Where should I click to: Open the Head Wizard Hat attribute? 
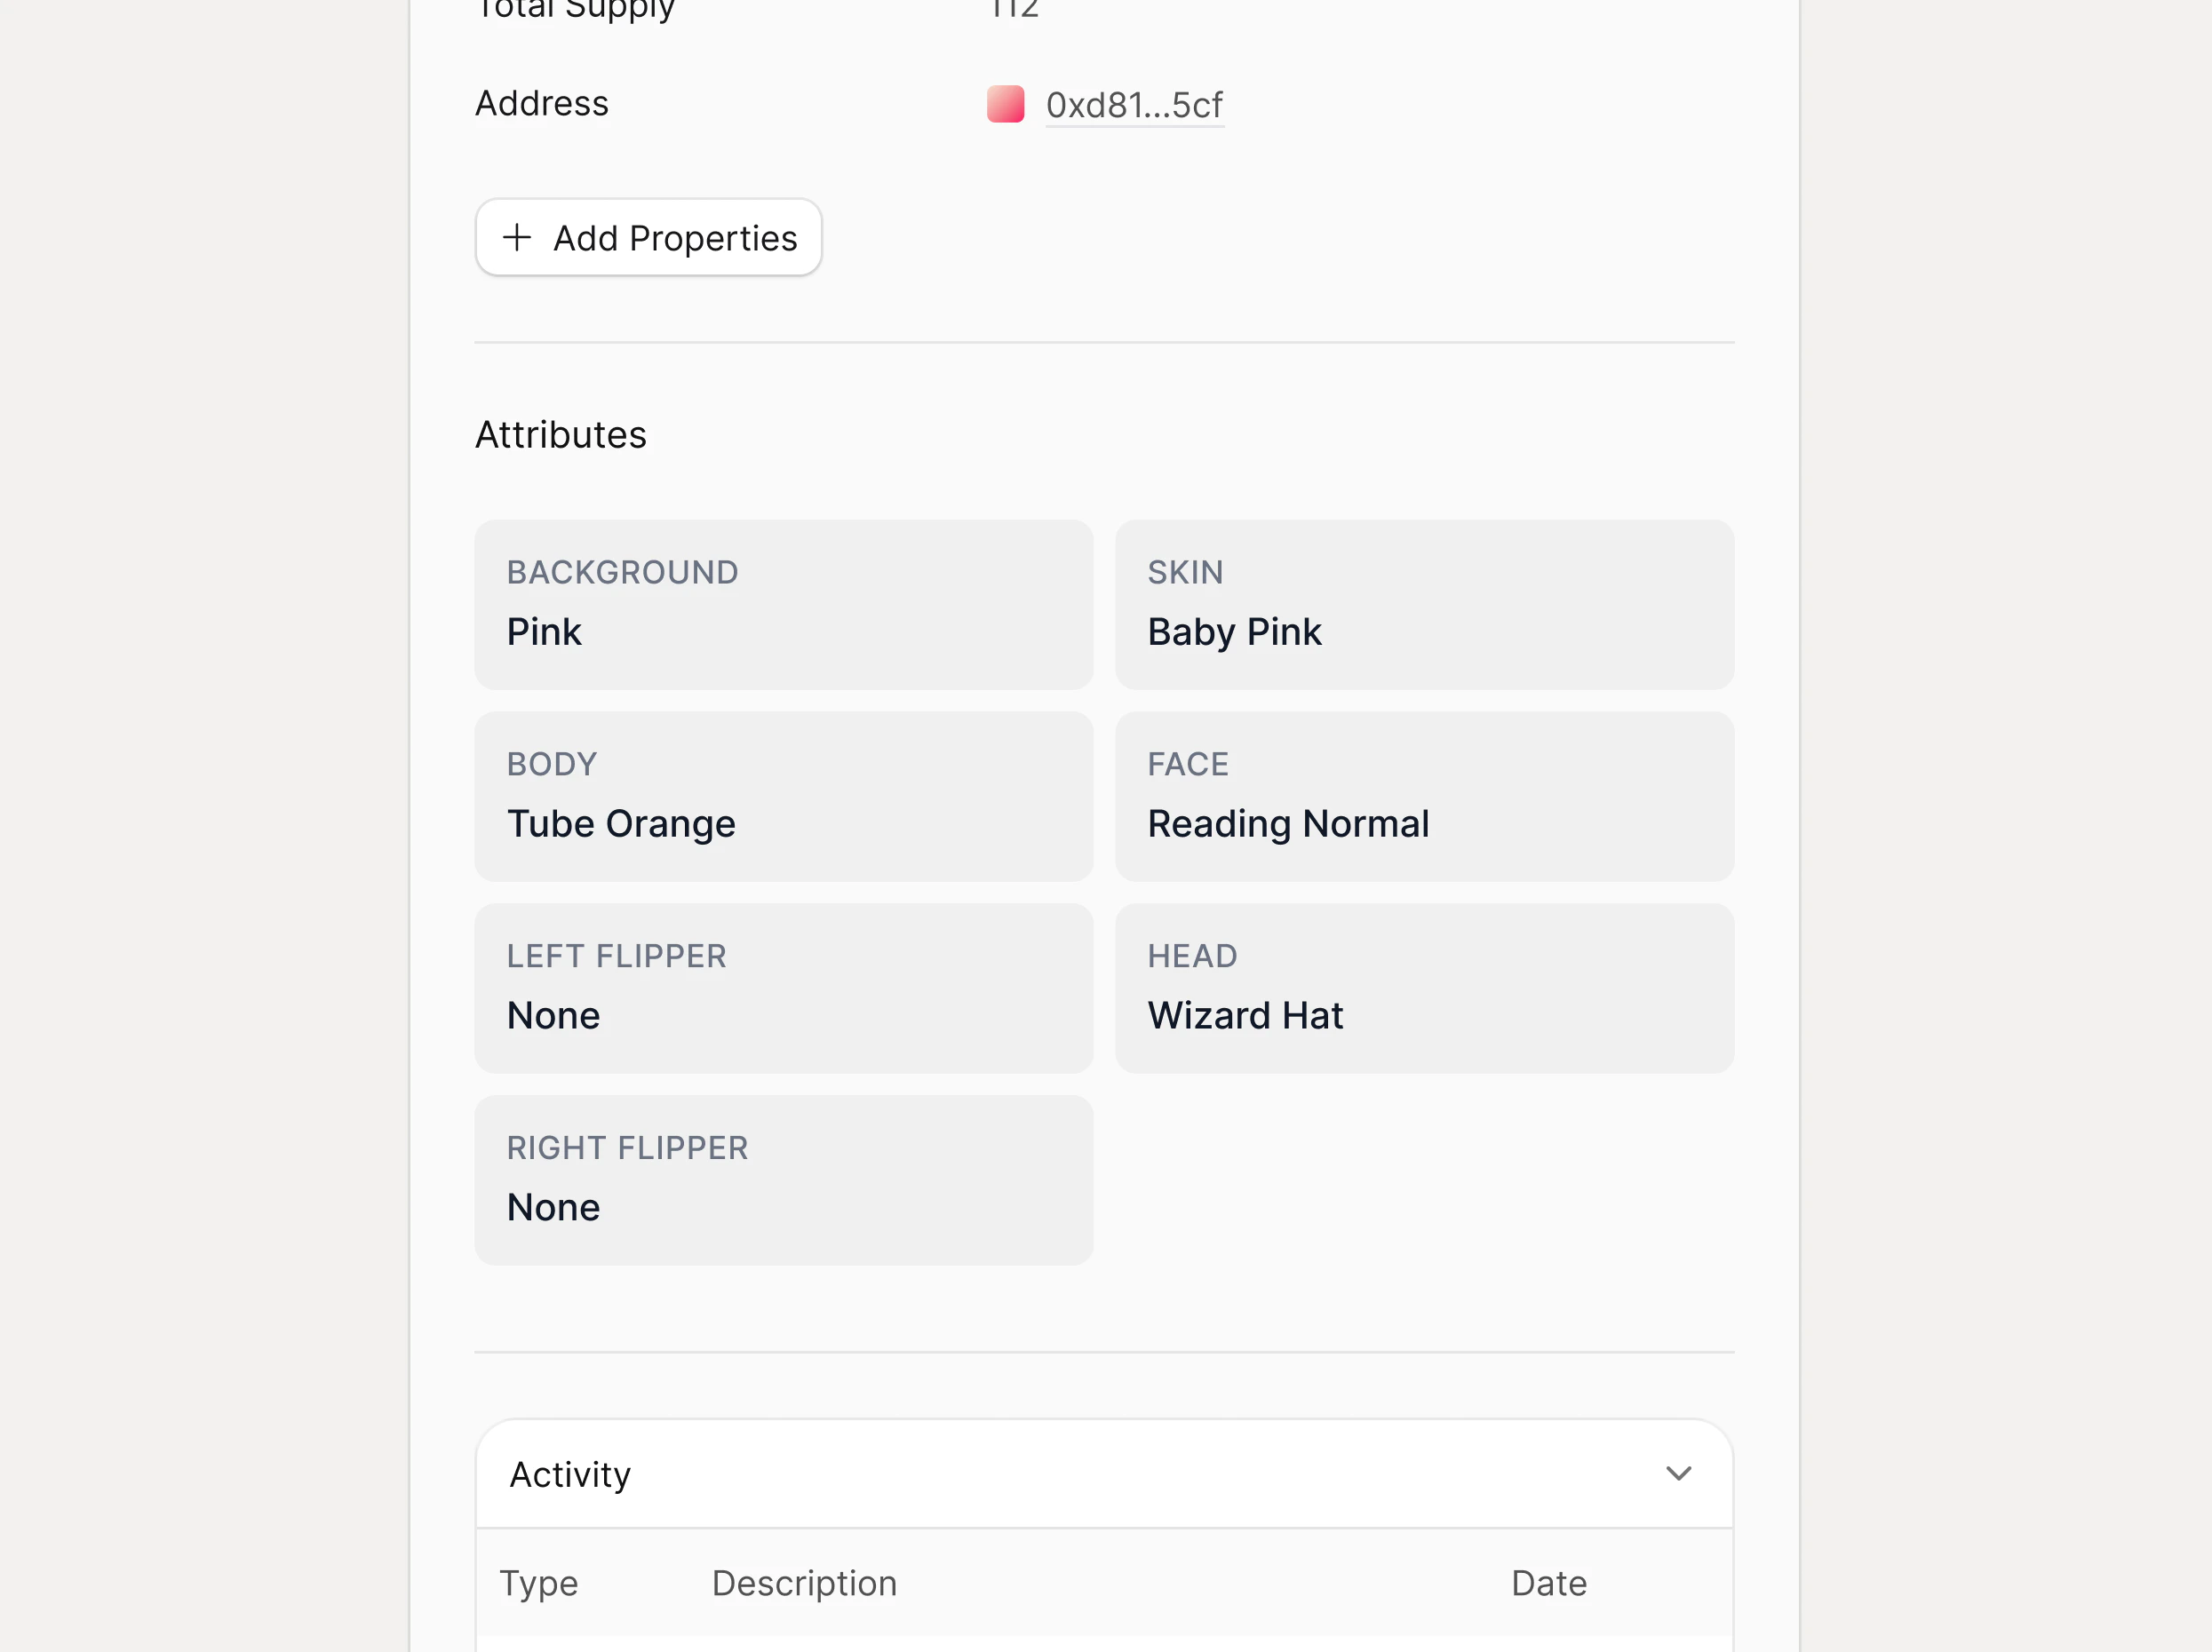pos(1424,988)
